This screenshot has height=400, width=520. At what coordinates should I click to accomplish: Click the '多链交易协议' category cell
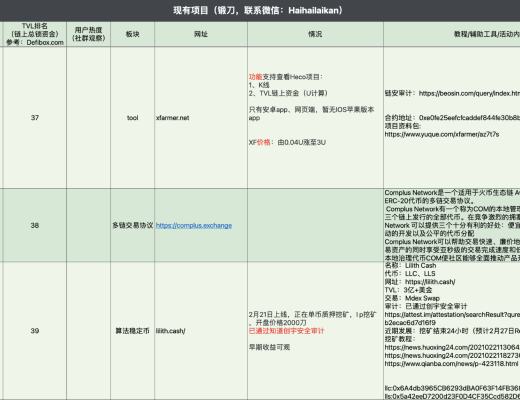click(132, 225)
